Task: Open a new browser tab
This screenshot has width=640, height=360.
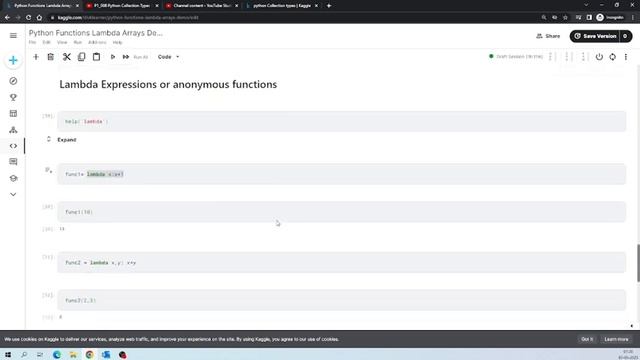Action: (x=329, y=6)
